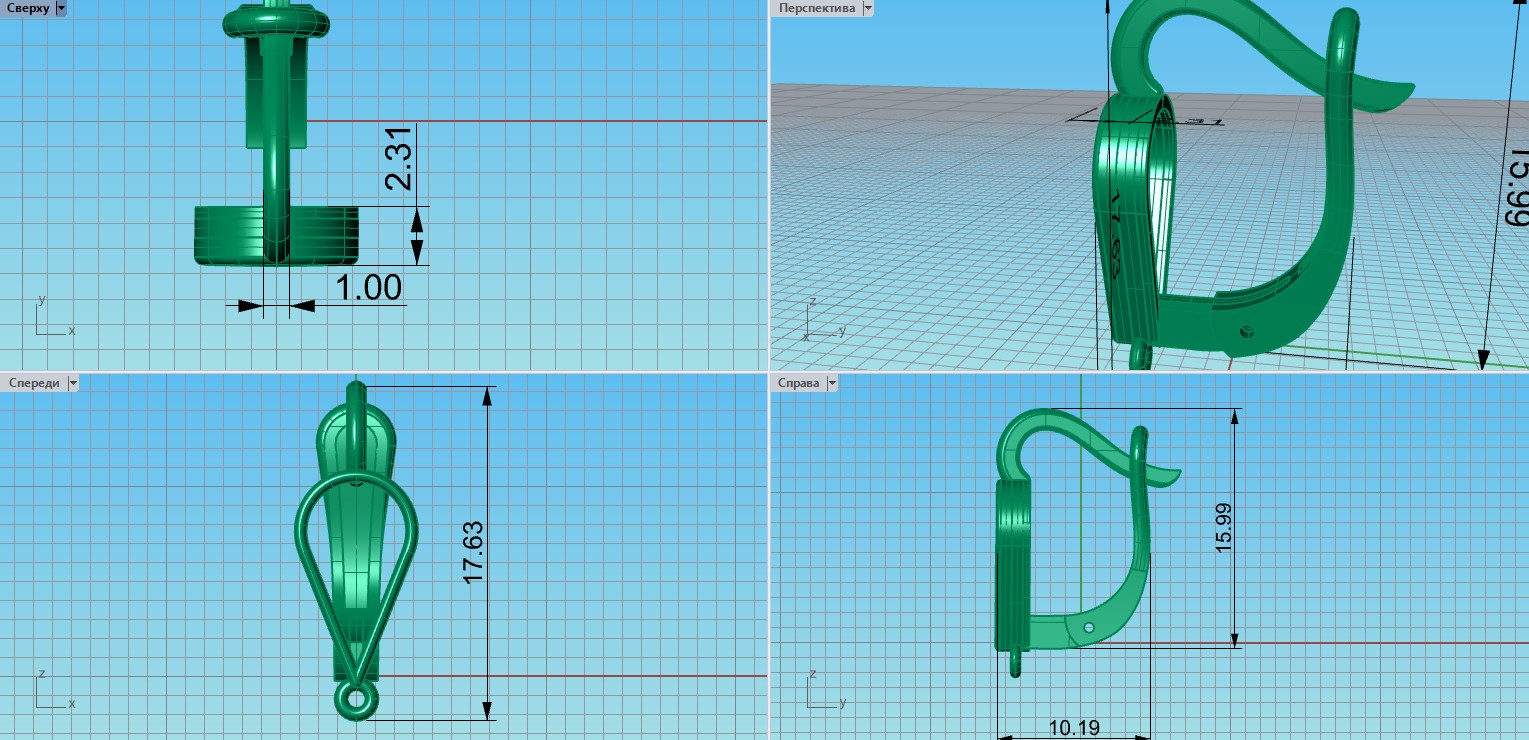This screenshot has width=1529, height=740.
Task: Expand the Спереди viewport menu arrow
Action: (x=72, y=383)
